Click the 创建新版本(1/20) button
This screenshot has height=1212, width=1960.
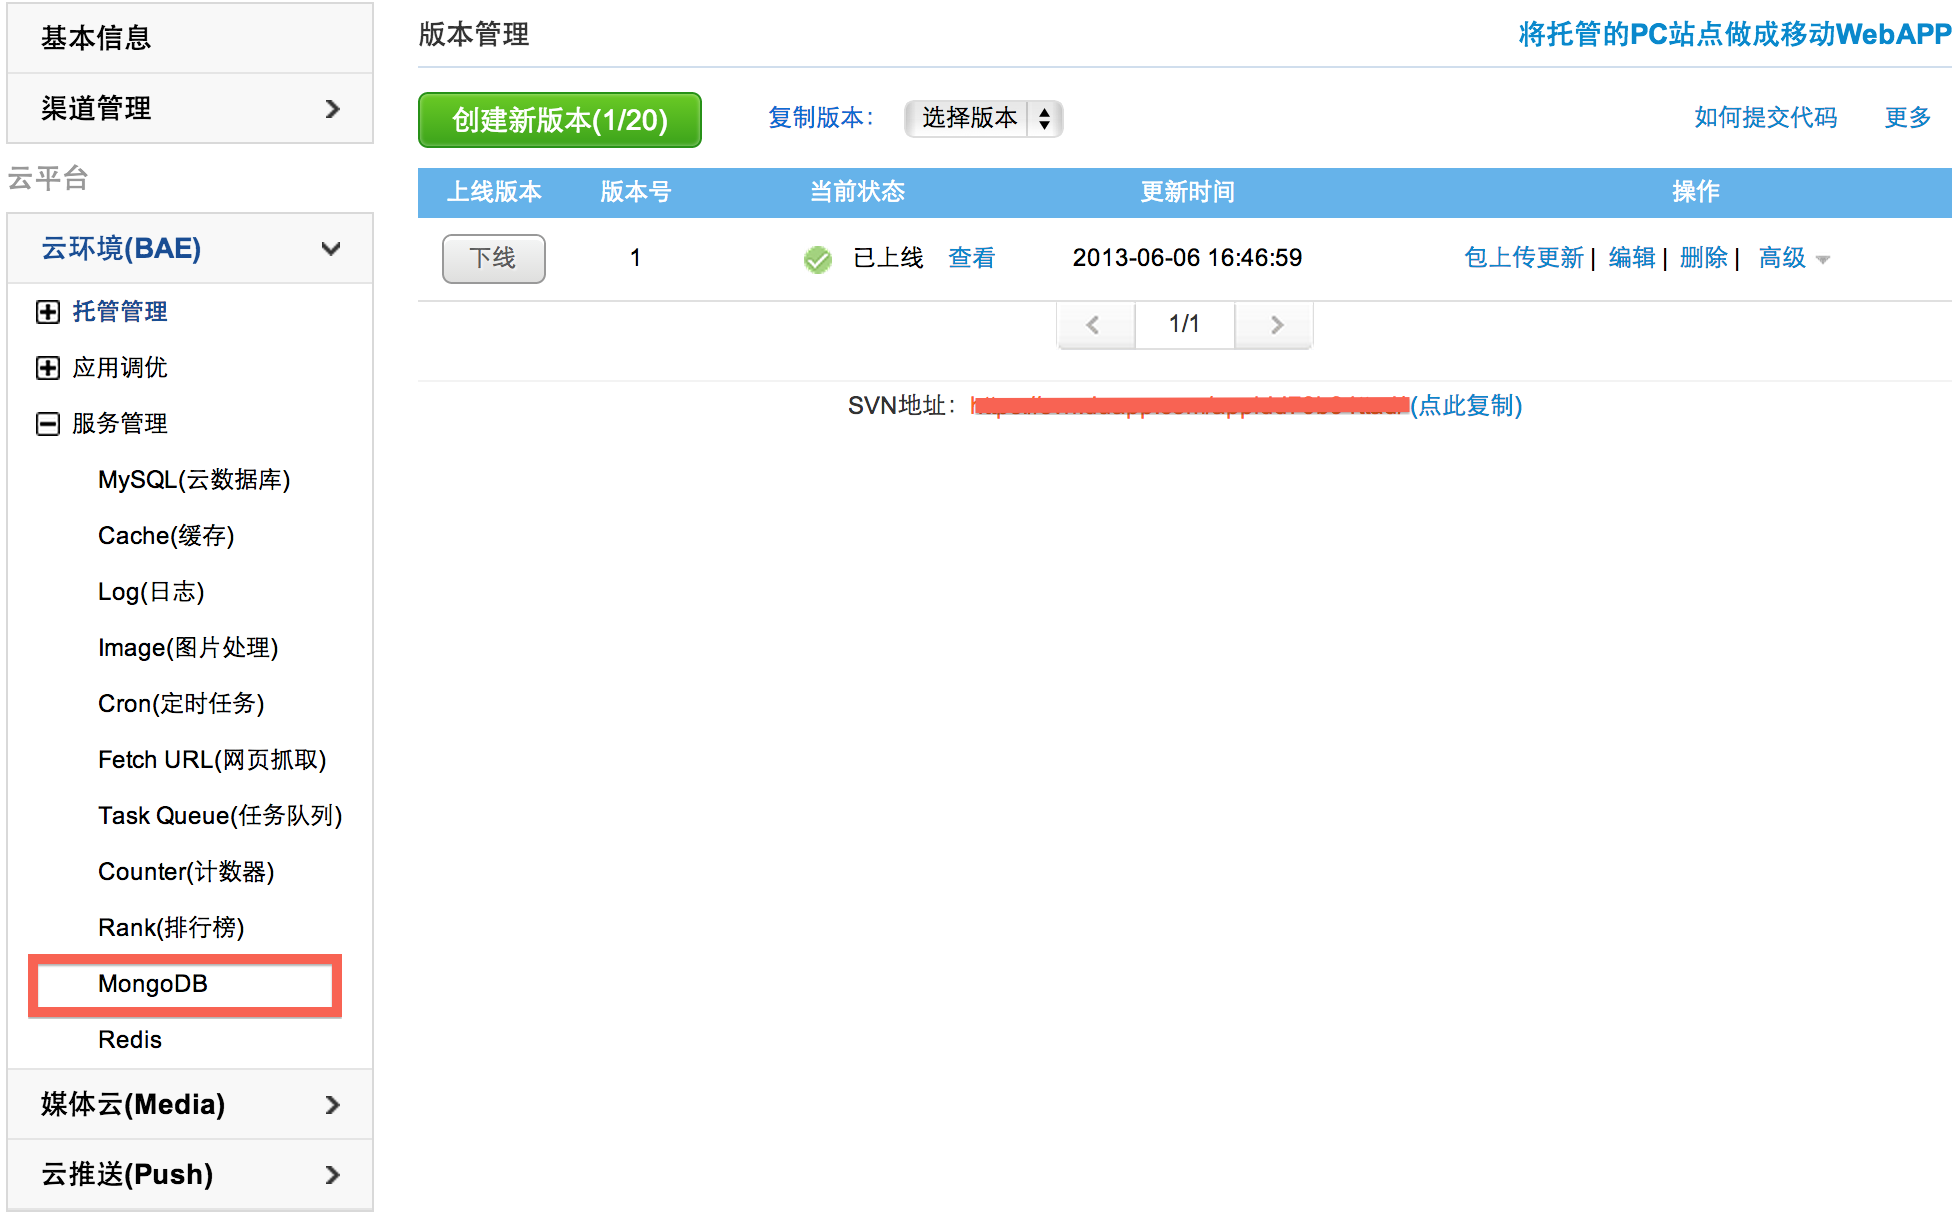pyautogui.click(x=559, y=120)
